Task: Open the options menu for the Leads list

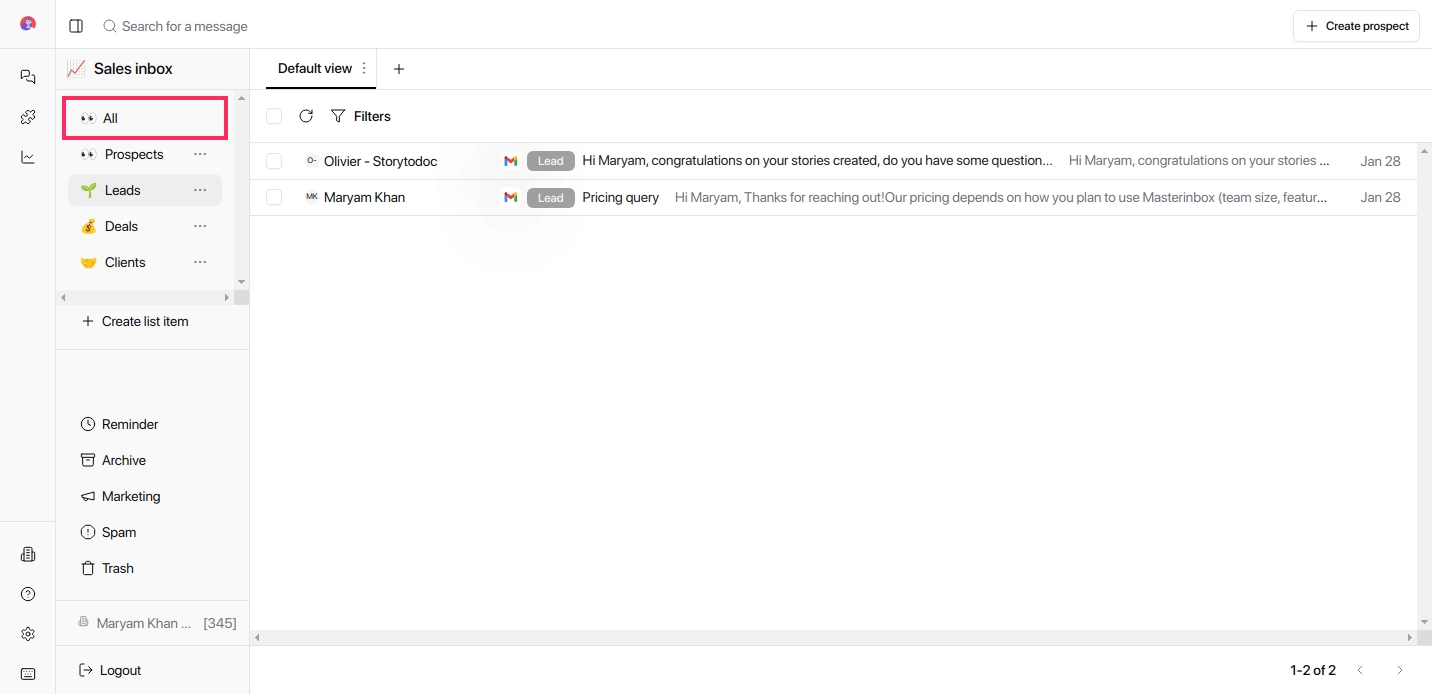Action: click(x=200, y=190)
